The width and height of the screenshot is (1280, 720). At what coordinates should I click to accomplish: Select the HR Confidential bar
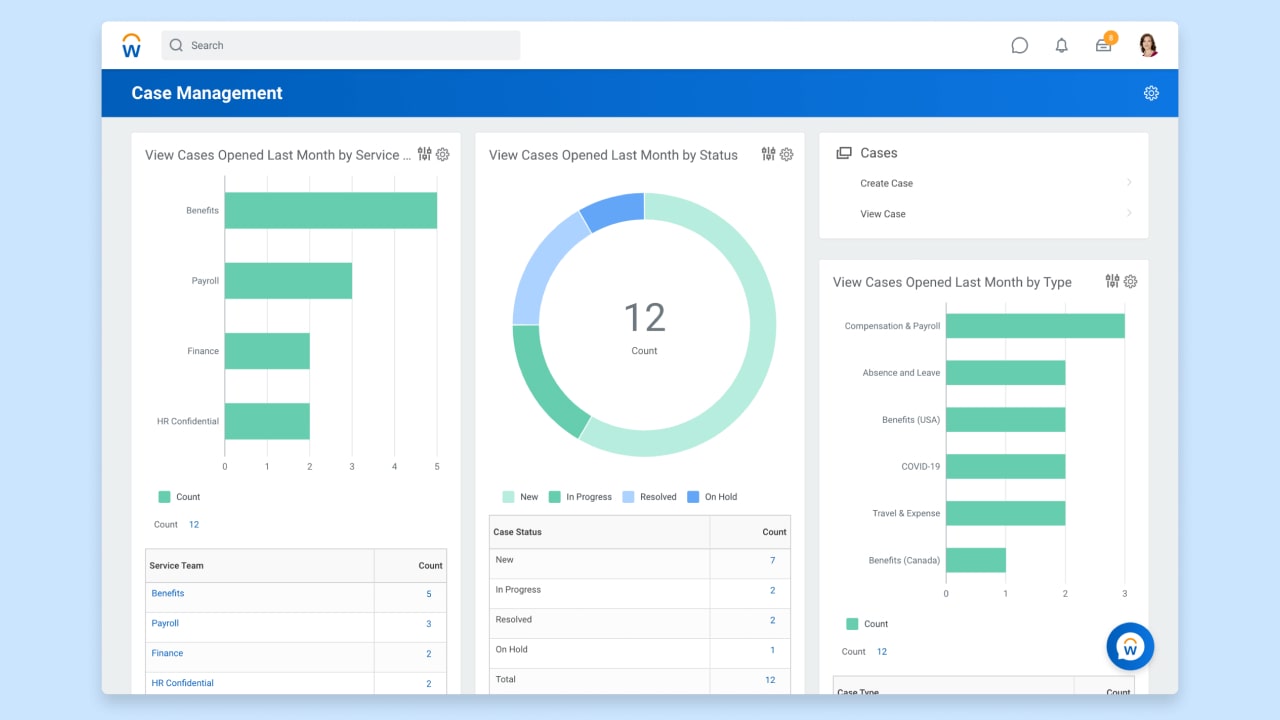[267, 421]
